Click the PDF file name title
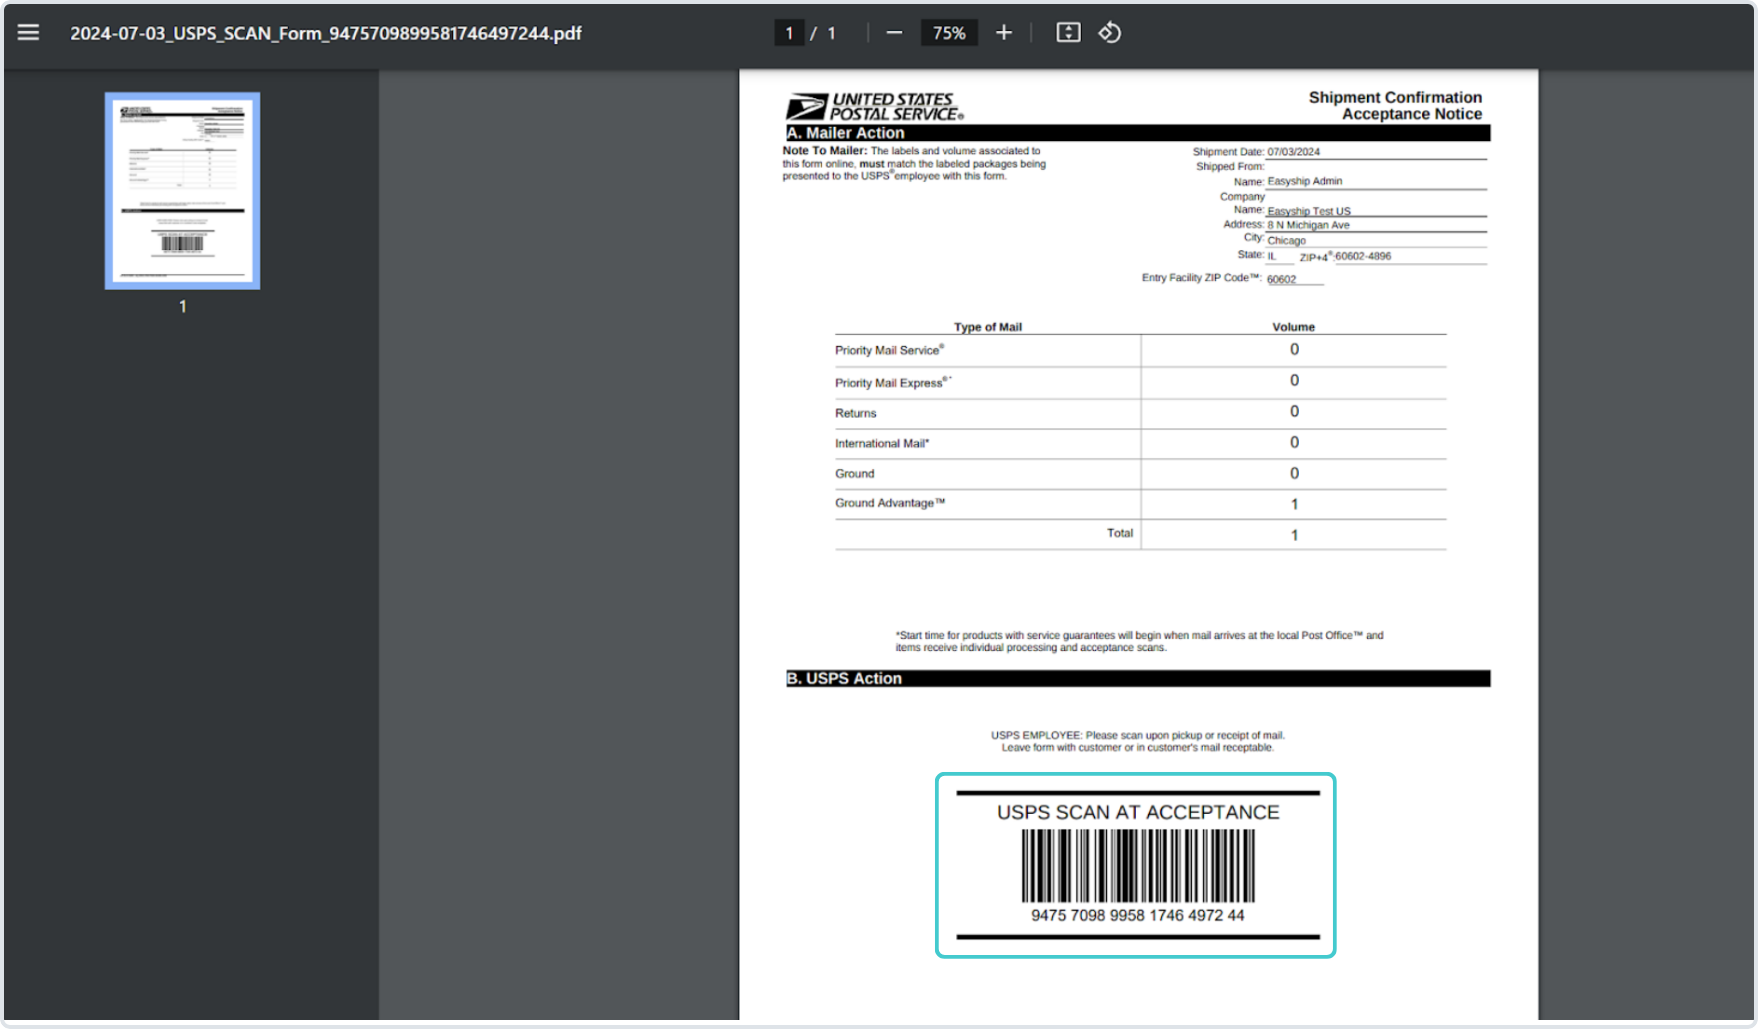The image size is (1758, 1029). click(x=326, y=33)
